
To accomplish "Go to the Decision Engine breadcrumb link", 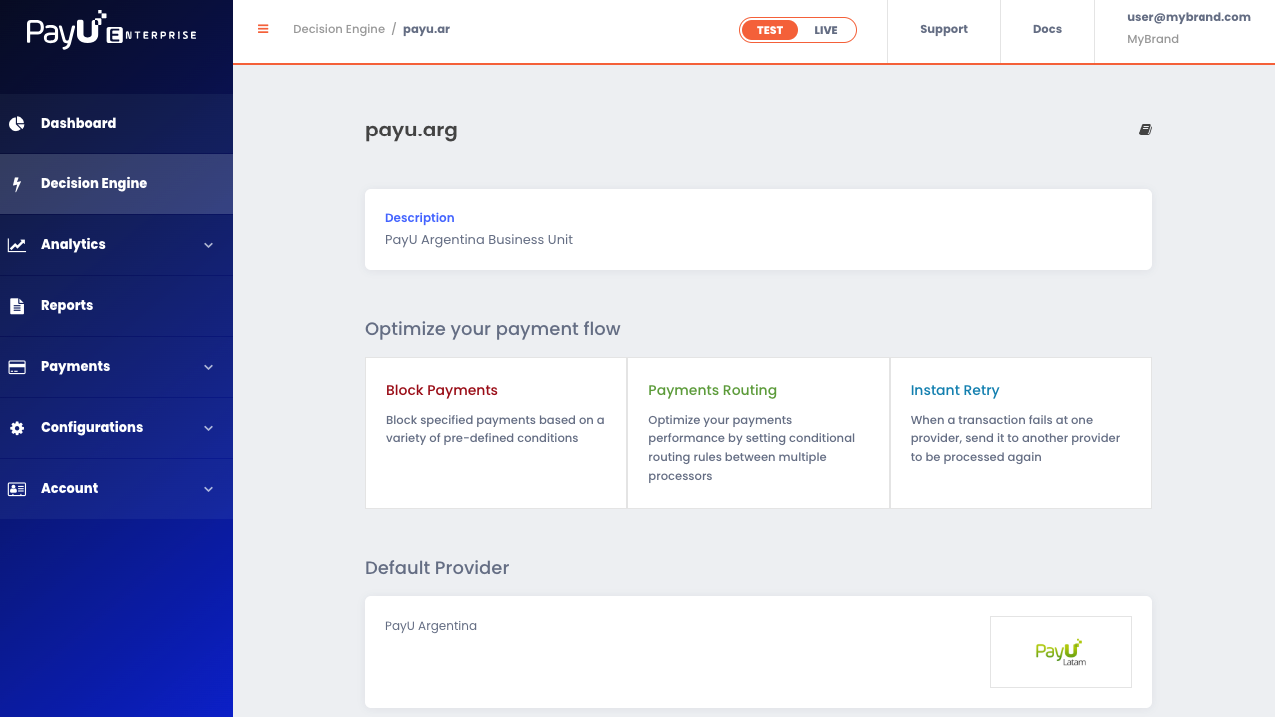I will coord(339,29).
